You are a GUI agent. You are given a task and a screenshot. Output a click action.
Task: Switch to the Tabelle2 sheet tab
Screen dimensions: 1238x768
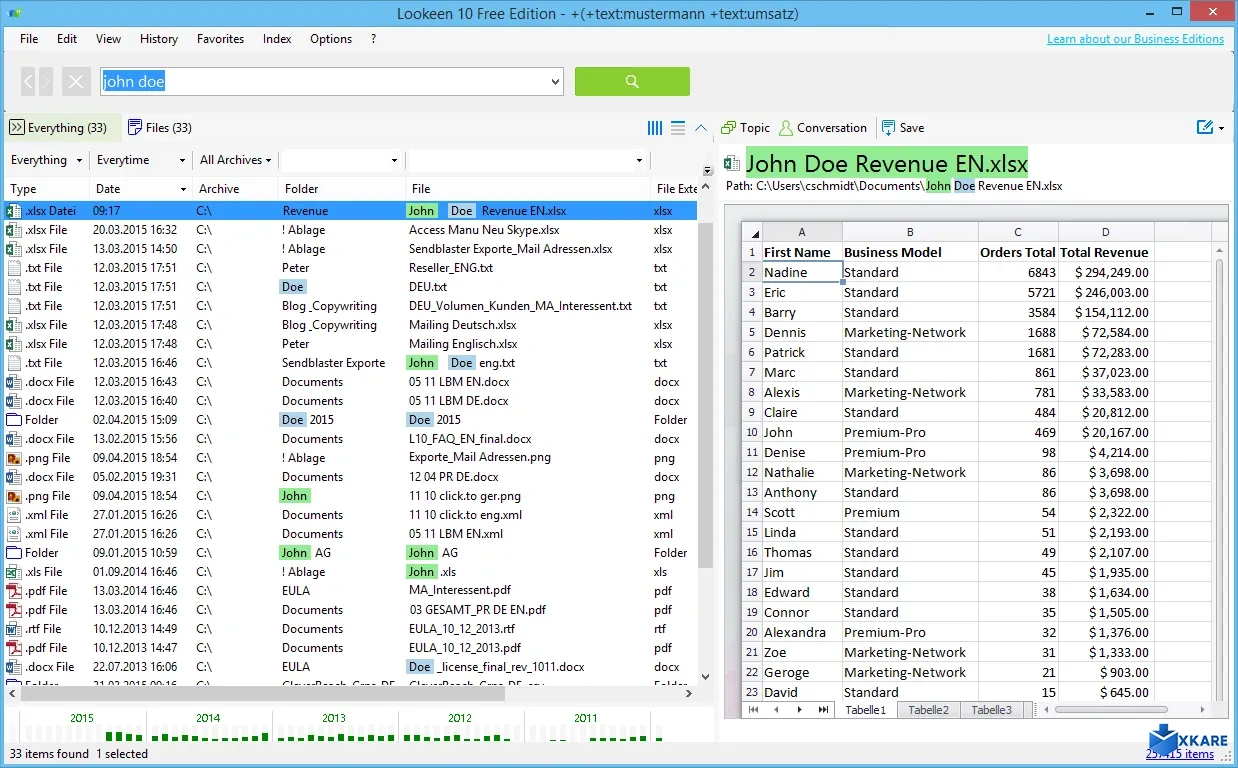pyautogui.click(x=928, y=710)
